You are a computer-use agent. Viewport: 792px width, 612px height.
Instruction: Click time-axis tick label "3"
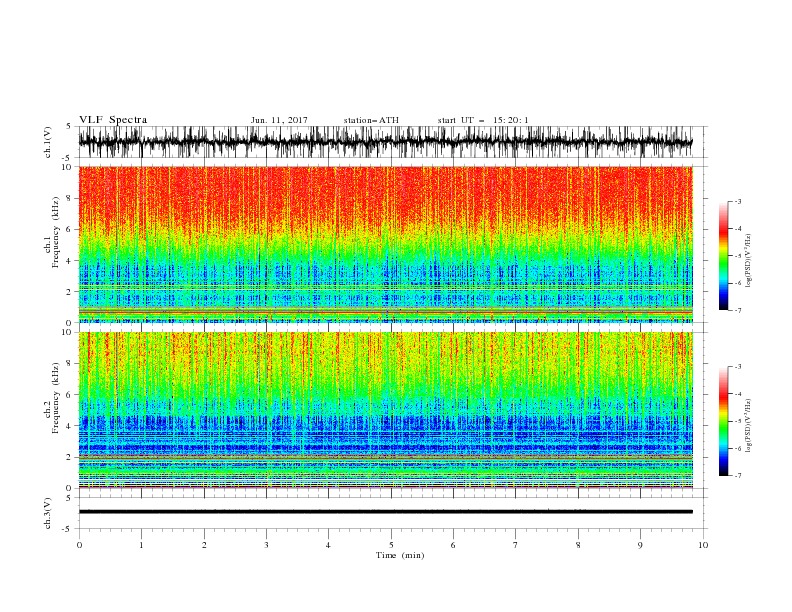[x=266, y=545]
